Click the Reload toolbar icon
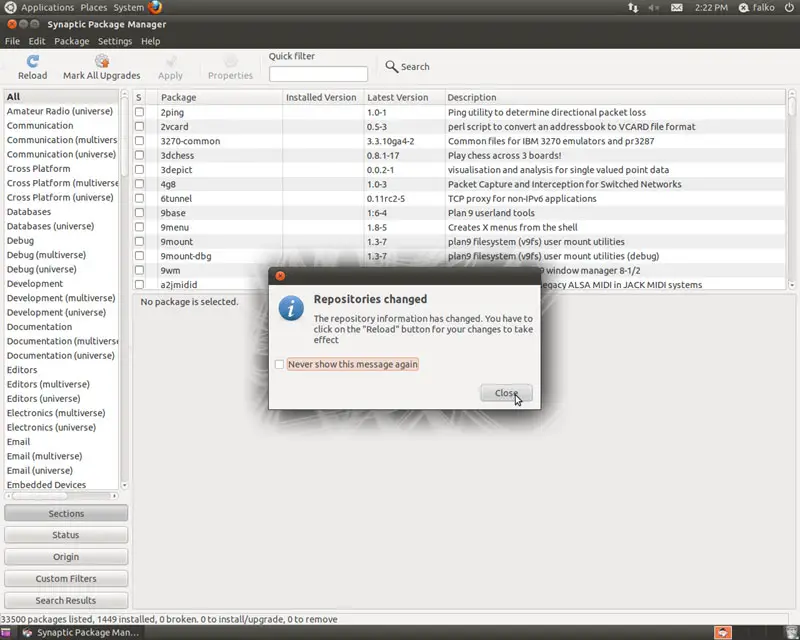The height and width of the screenshot is (640, 800). [x=33, y=61]
